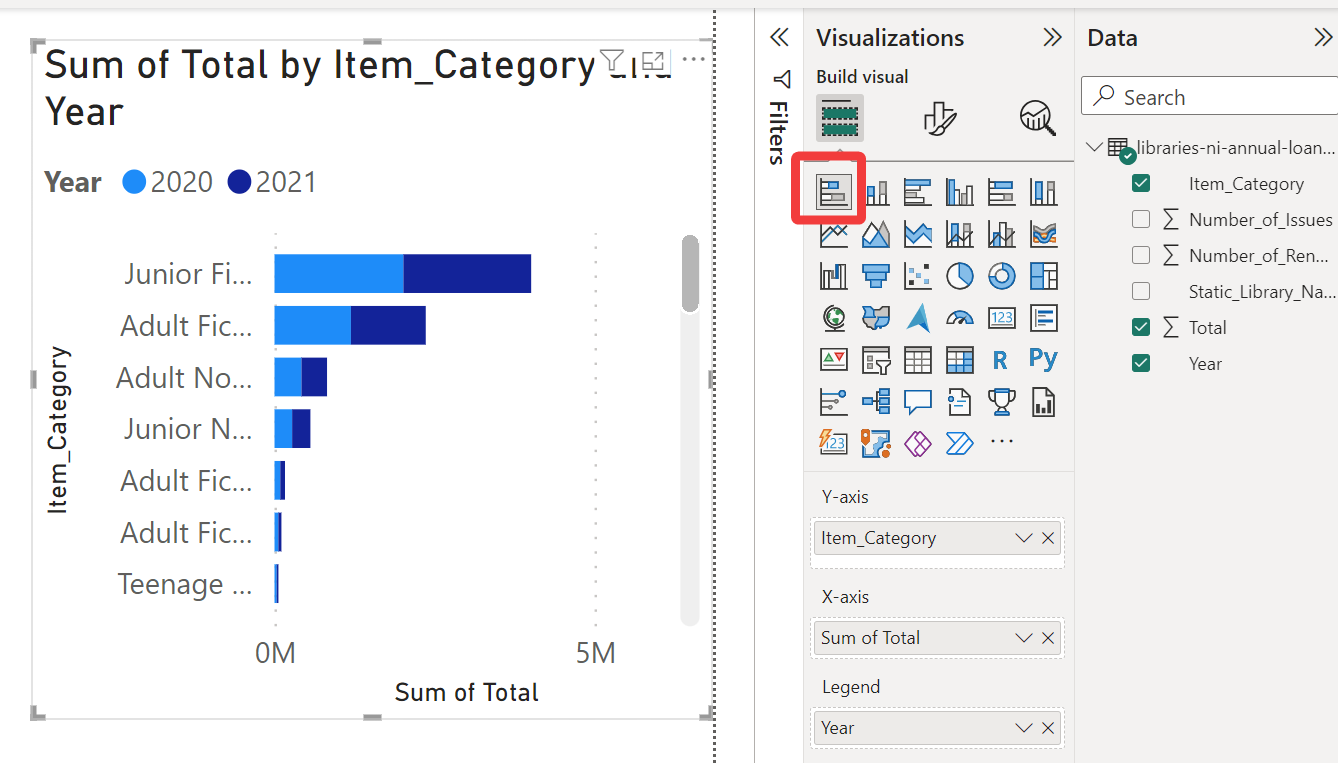The image size is (1338, 763).
Task: Collapse the libraries-ni-annual-loan table
Action: click(1095, 148)
